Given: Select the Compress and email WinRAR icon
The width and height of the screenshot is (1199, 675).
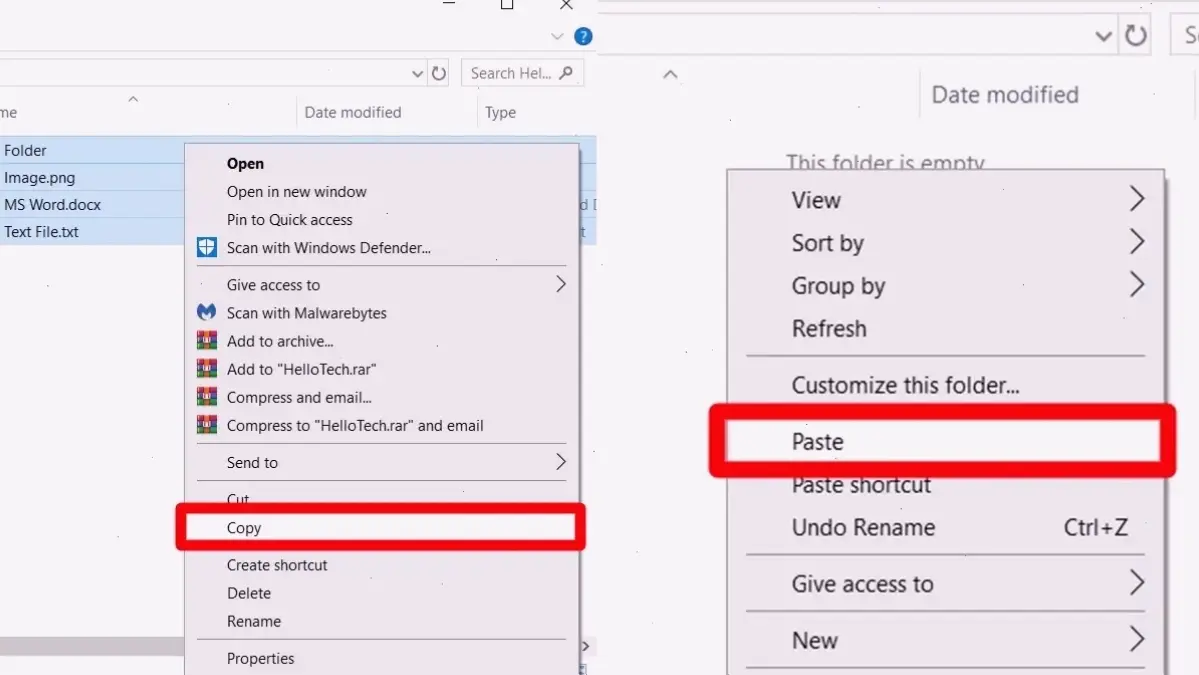Looking at the screenshot, I should click(x=206, y=396).
